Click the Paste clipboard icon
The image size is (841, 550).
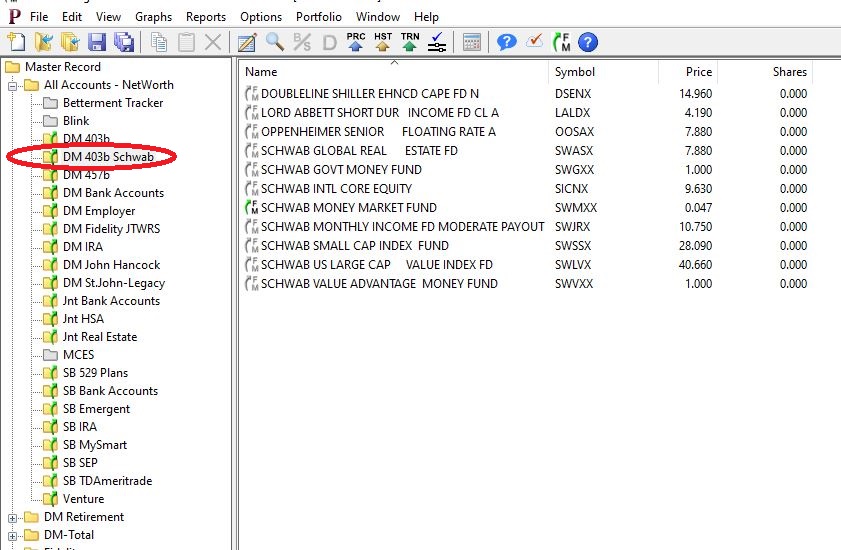(x=186, y=42)
